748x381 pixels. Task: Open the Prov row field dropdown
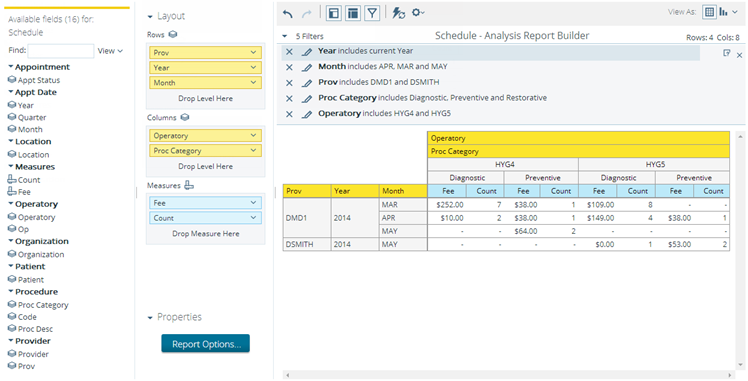(x=253, y=52)
